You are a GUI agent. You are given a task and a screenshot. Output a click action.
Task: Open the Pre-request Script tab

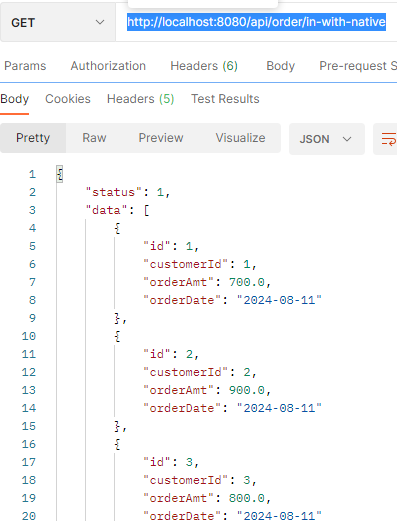[x=358, y=66]
